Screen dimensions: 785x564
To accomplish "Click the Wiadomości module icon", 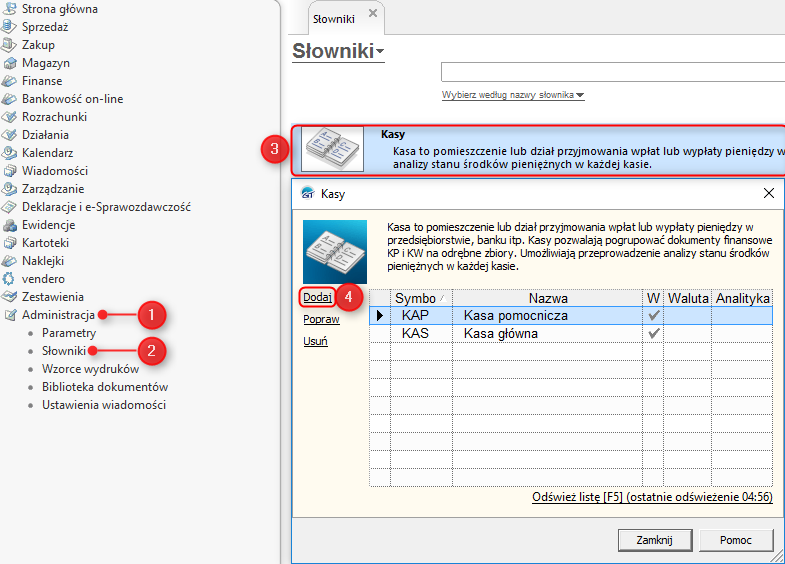I will [9, 171].
